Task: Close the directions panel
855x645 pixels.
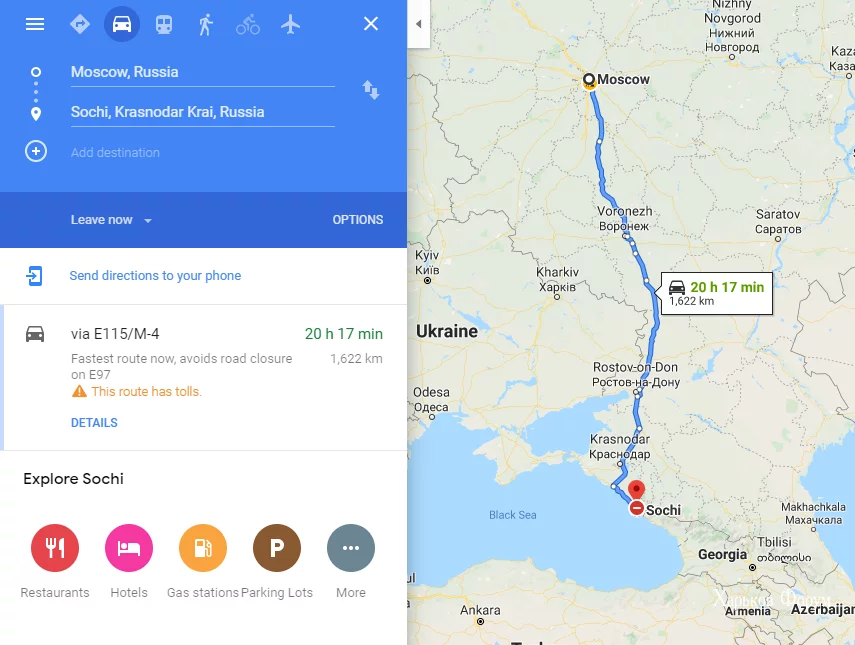Action: 371,23
